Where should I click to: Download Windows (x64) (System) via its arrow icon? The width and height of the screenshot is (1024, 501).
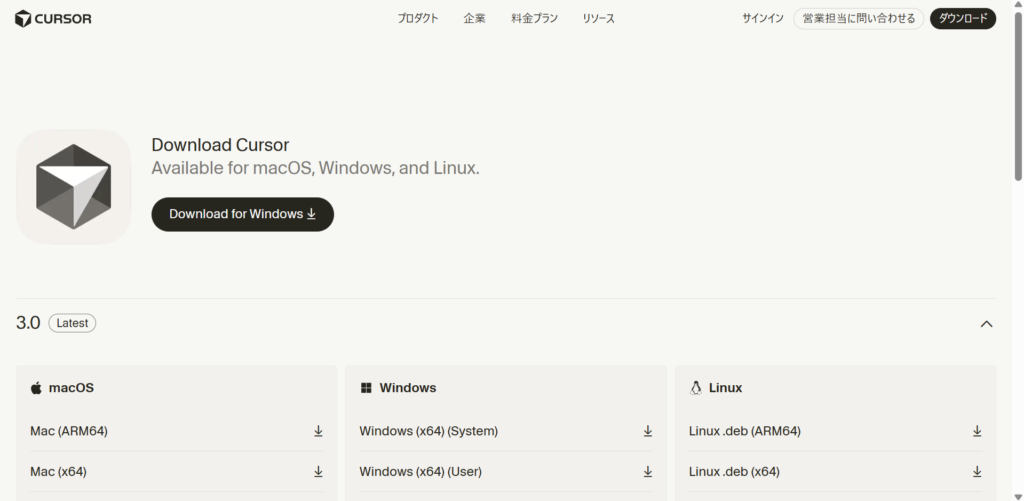pyautogui.click(x=647, y=431)
